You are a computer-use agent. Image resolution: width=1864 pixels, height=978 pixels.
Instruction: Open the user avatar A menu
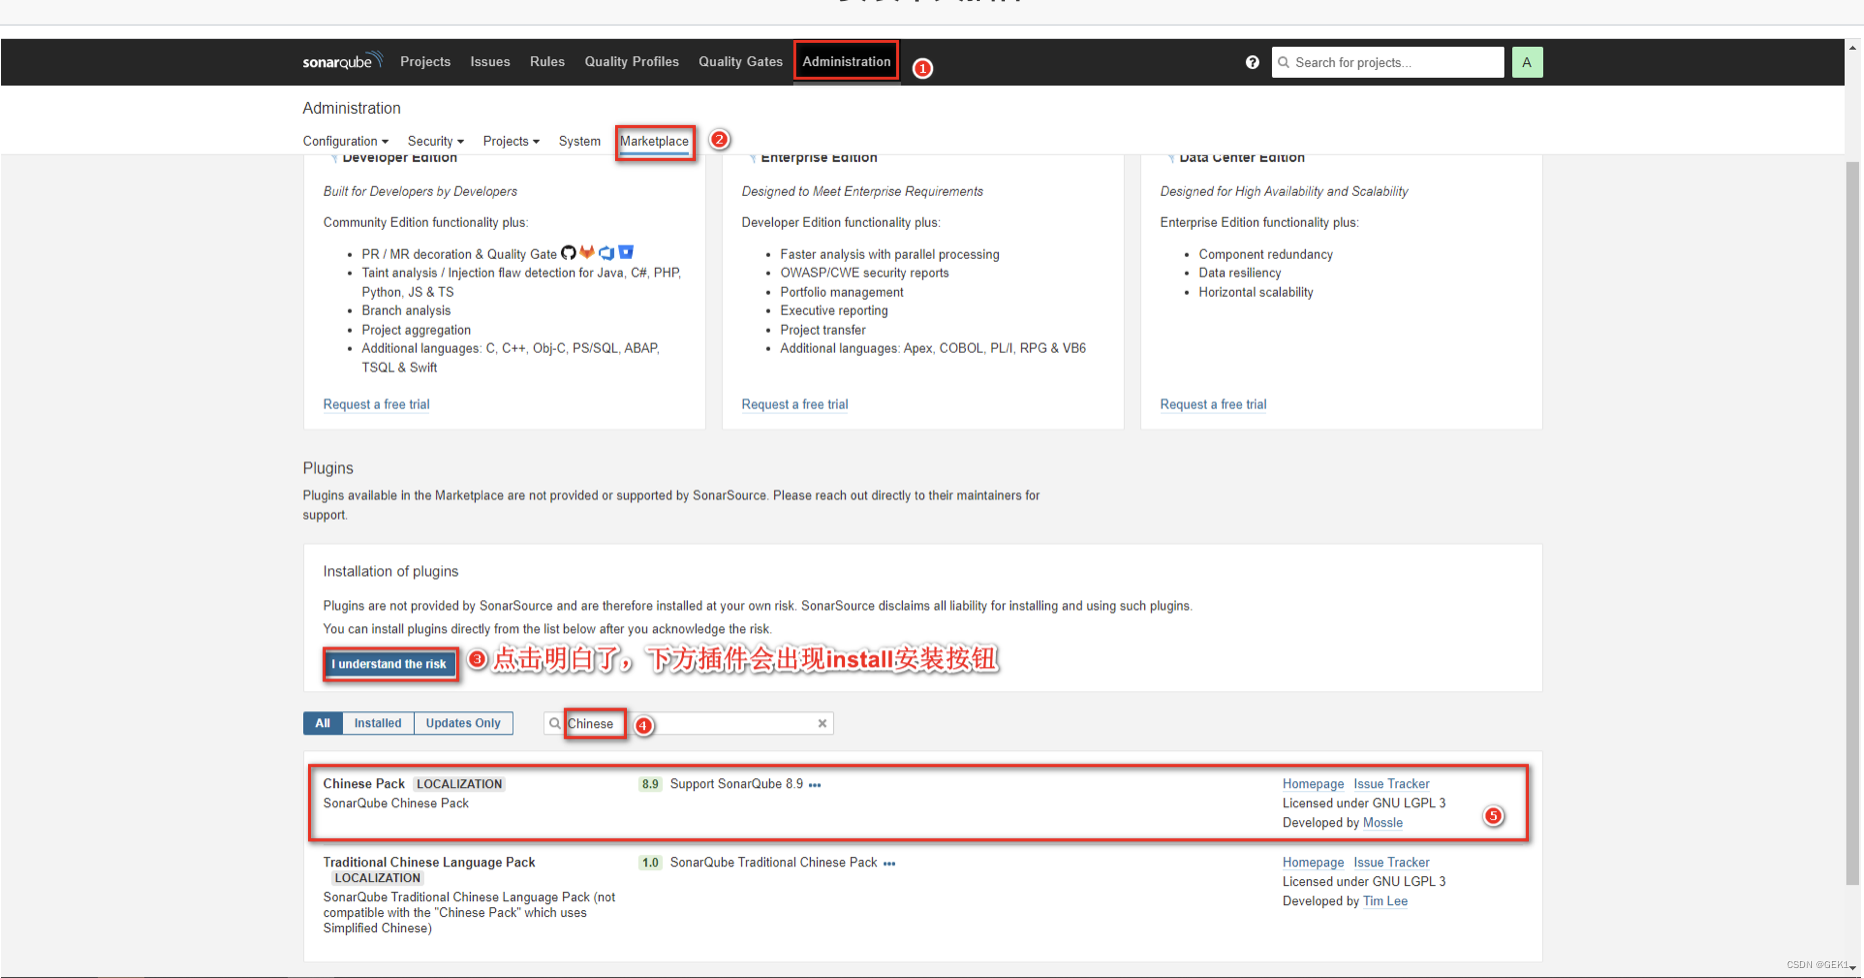tap(1527, 62)
